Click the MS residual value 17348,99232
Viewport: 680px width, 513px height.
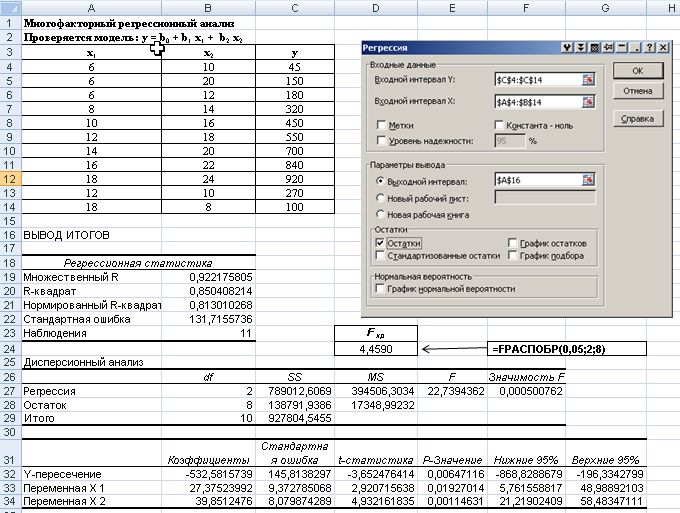pos(376,405)
